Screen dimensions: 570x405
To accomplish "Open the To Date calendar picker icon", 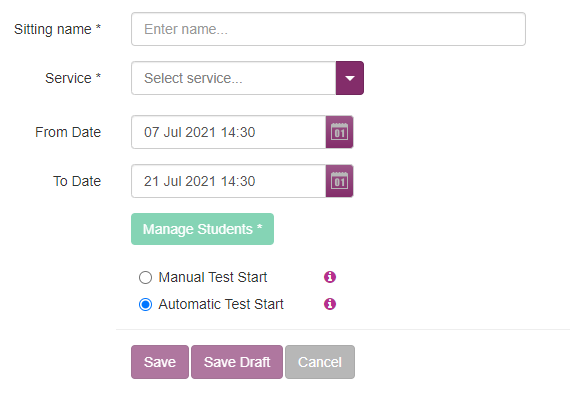I will click(x=339, y=181).
